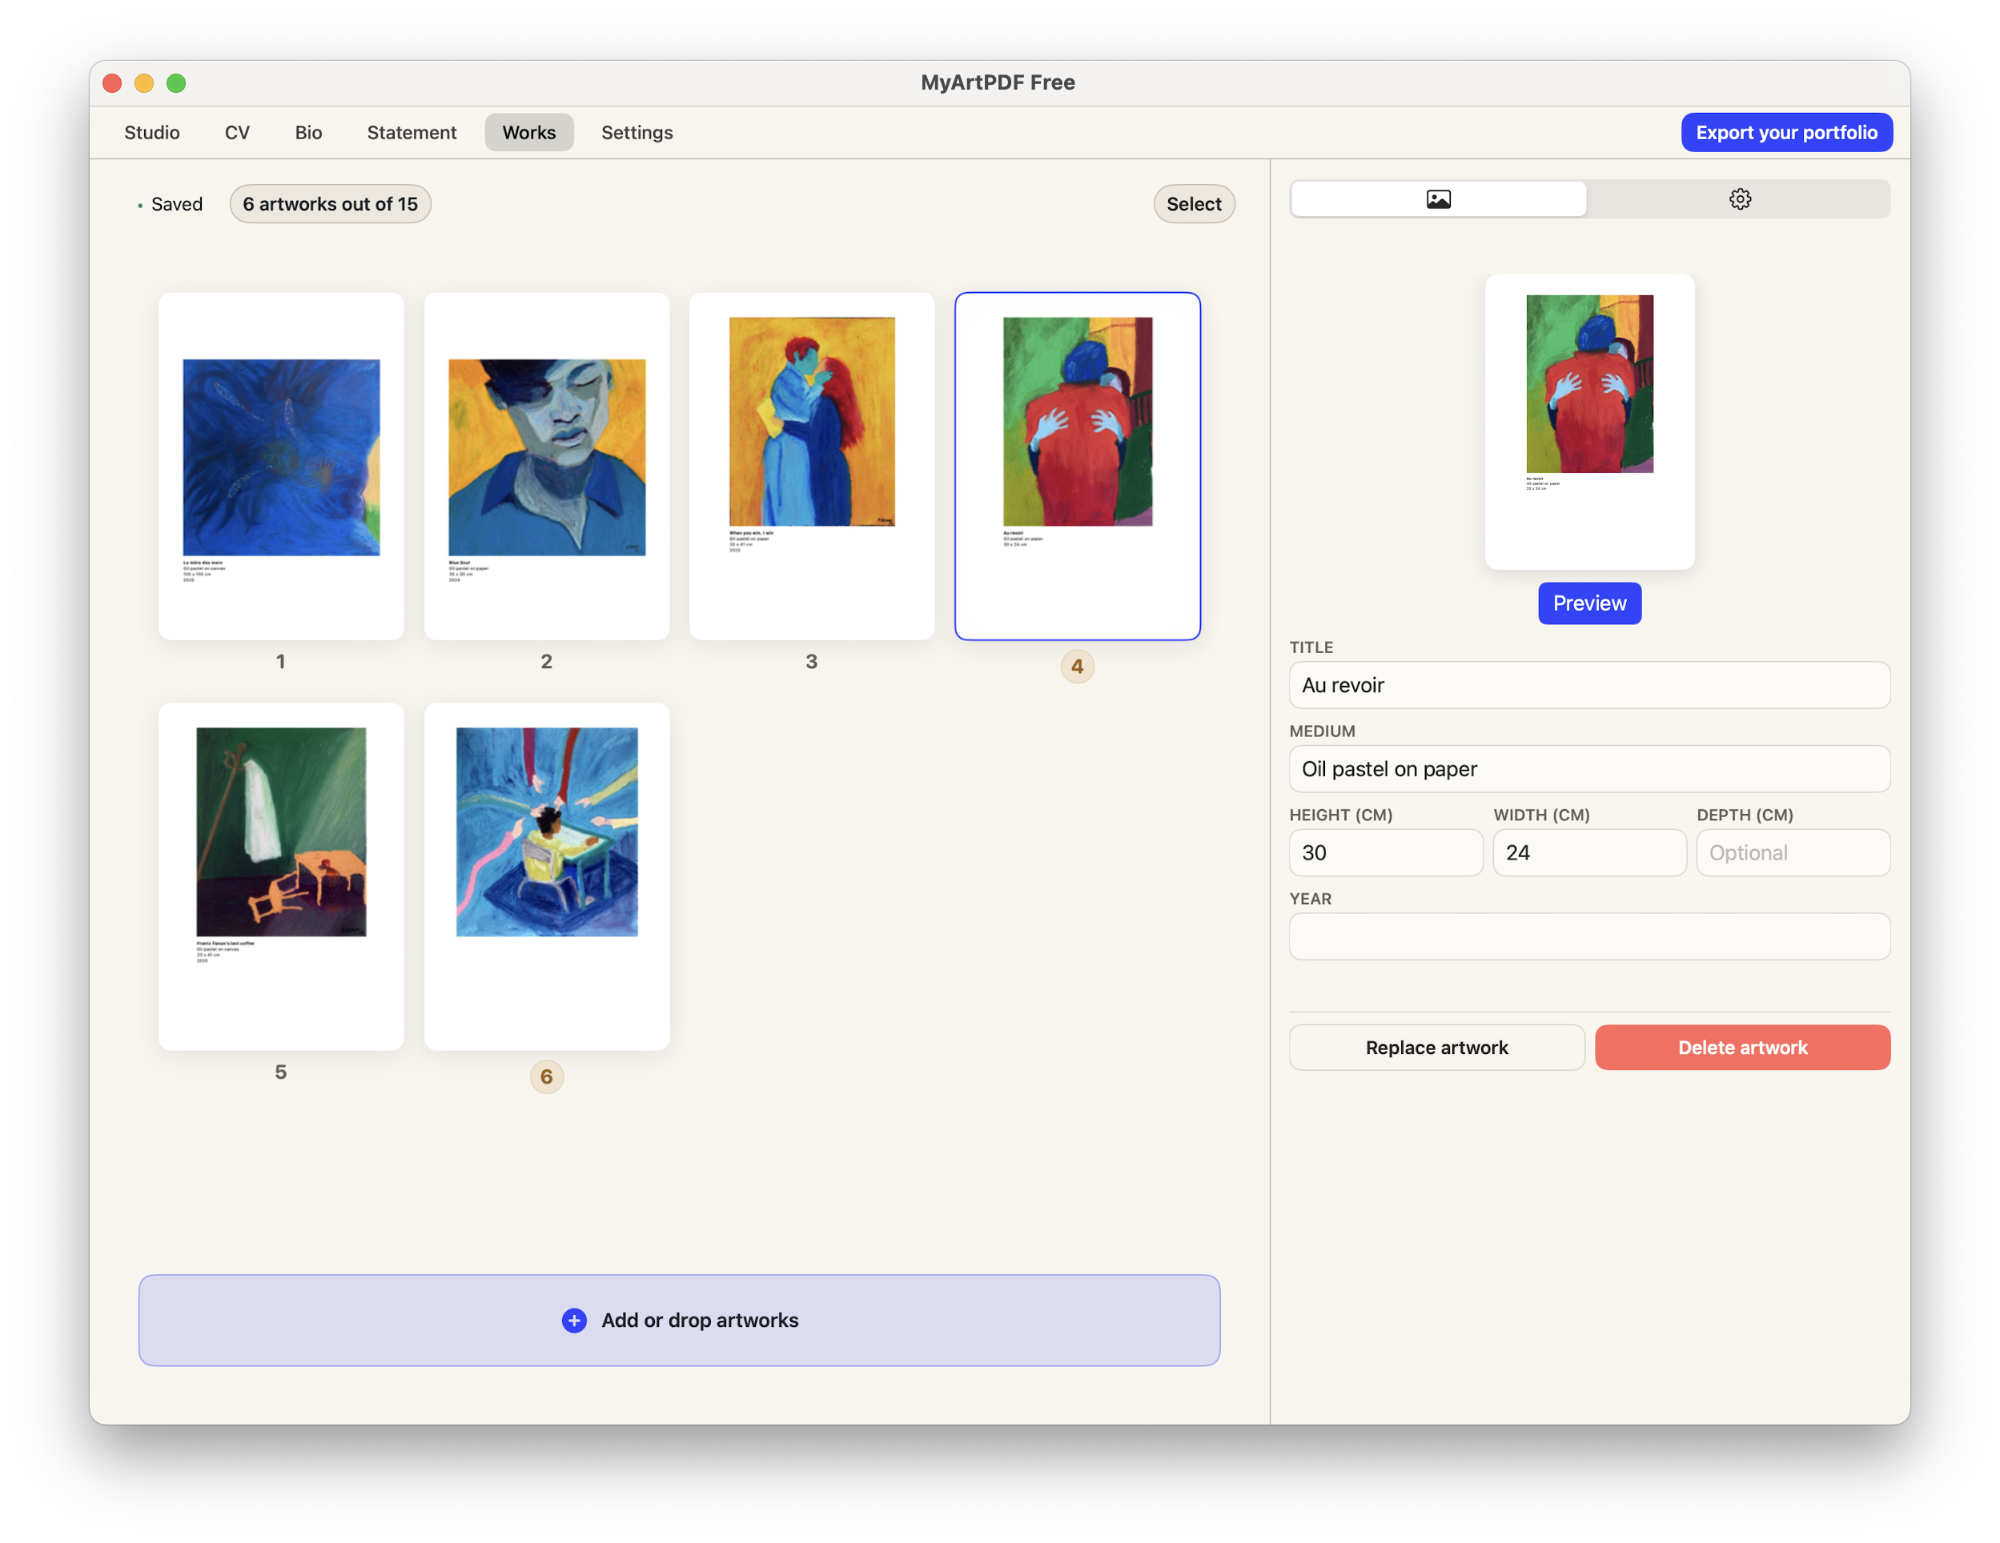Select the Au revoir artwork thumbnail
This screenshot has height=1543, width=2000.
click(1077, 465)
